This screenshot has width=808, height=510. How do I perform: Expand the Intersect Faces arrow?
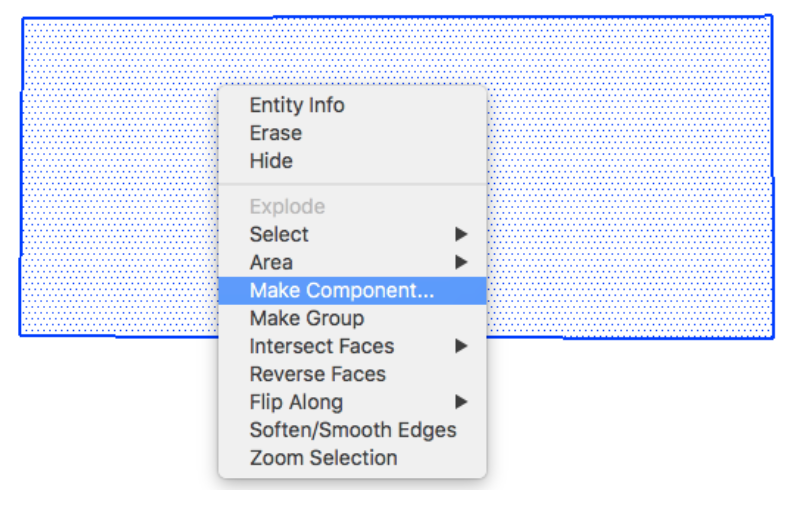click(x=461, y=346)
